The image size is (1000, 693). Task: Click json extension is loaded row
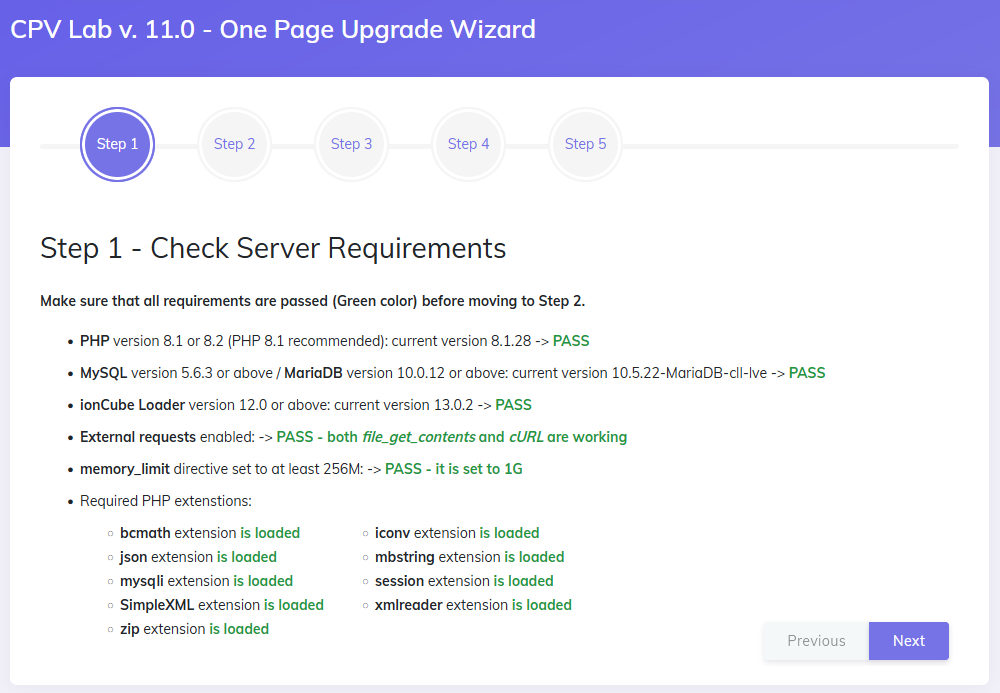[x=198, y=557]
